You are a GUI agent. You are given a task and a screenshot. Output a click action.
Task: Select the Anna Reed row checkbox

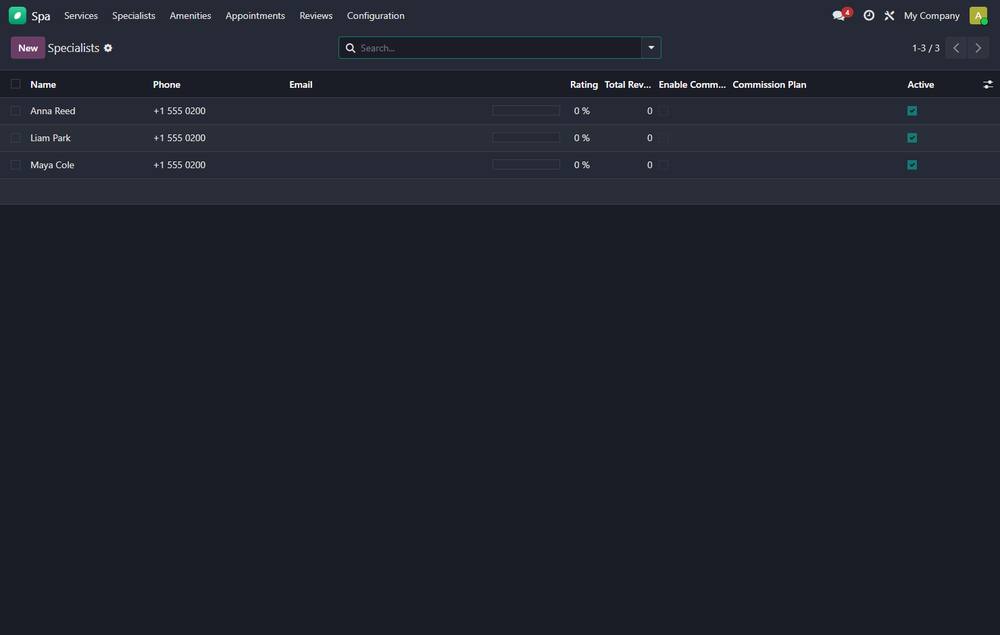(15, 111)
